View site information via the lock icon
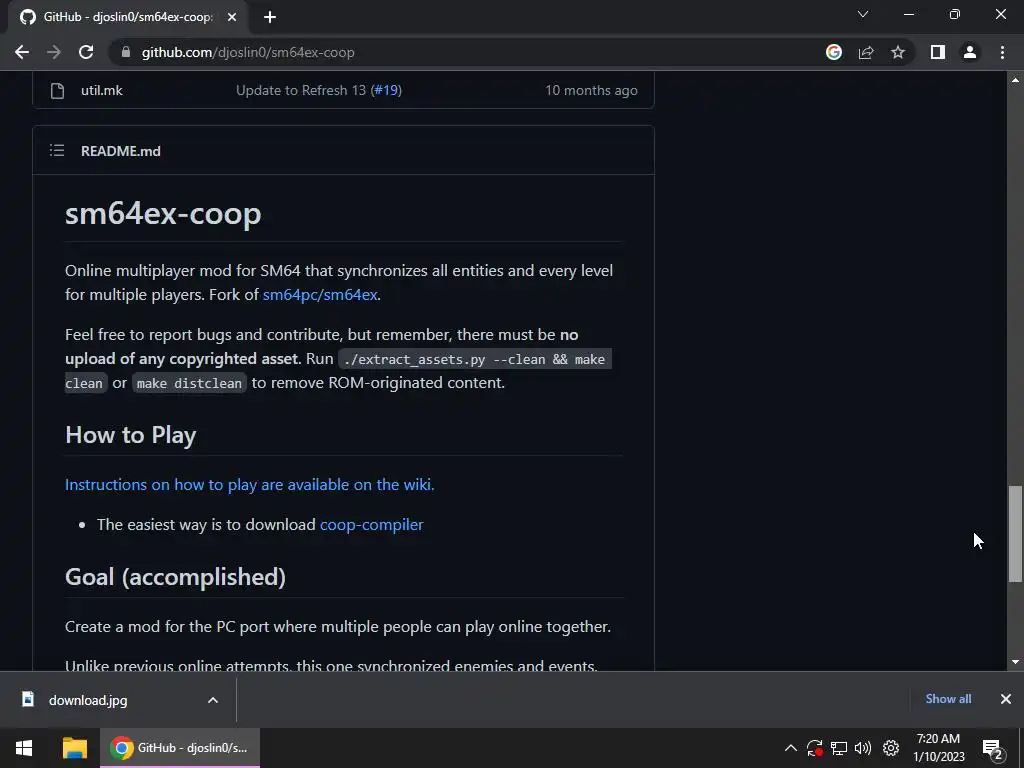Viewport: 1024px width, 768px height. 126,52
